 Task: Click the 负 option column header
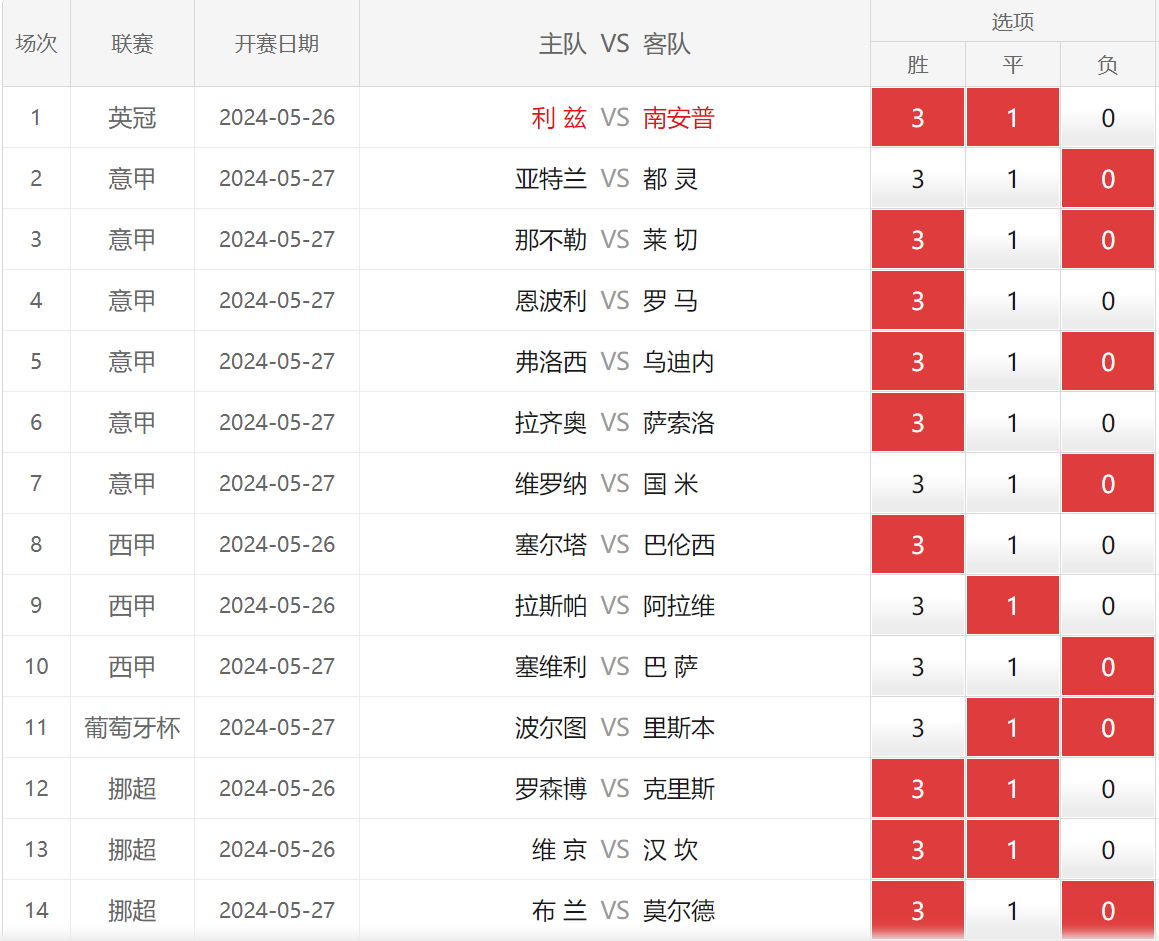click(x=1107, y=65)
